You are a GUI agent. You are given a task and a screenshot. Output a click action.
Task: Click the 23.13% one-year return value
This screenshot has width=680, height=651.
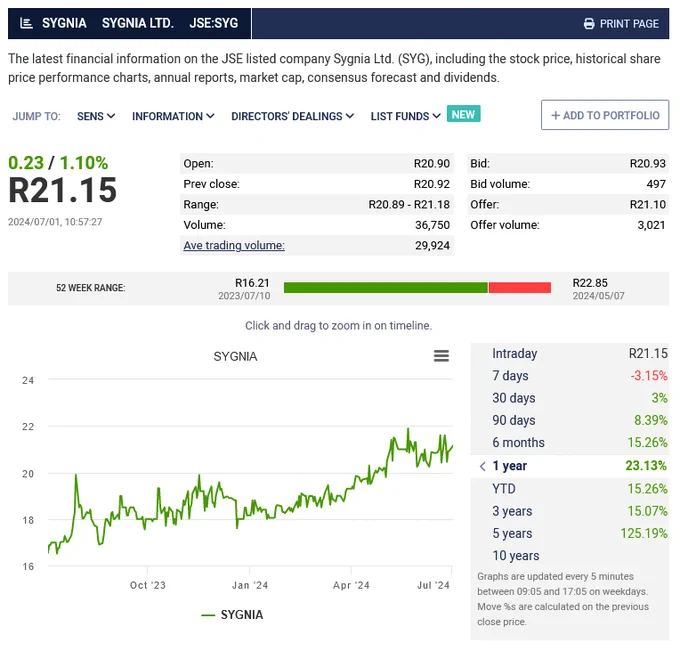[x=646, y=466]
